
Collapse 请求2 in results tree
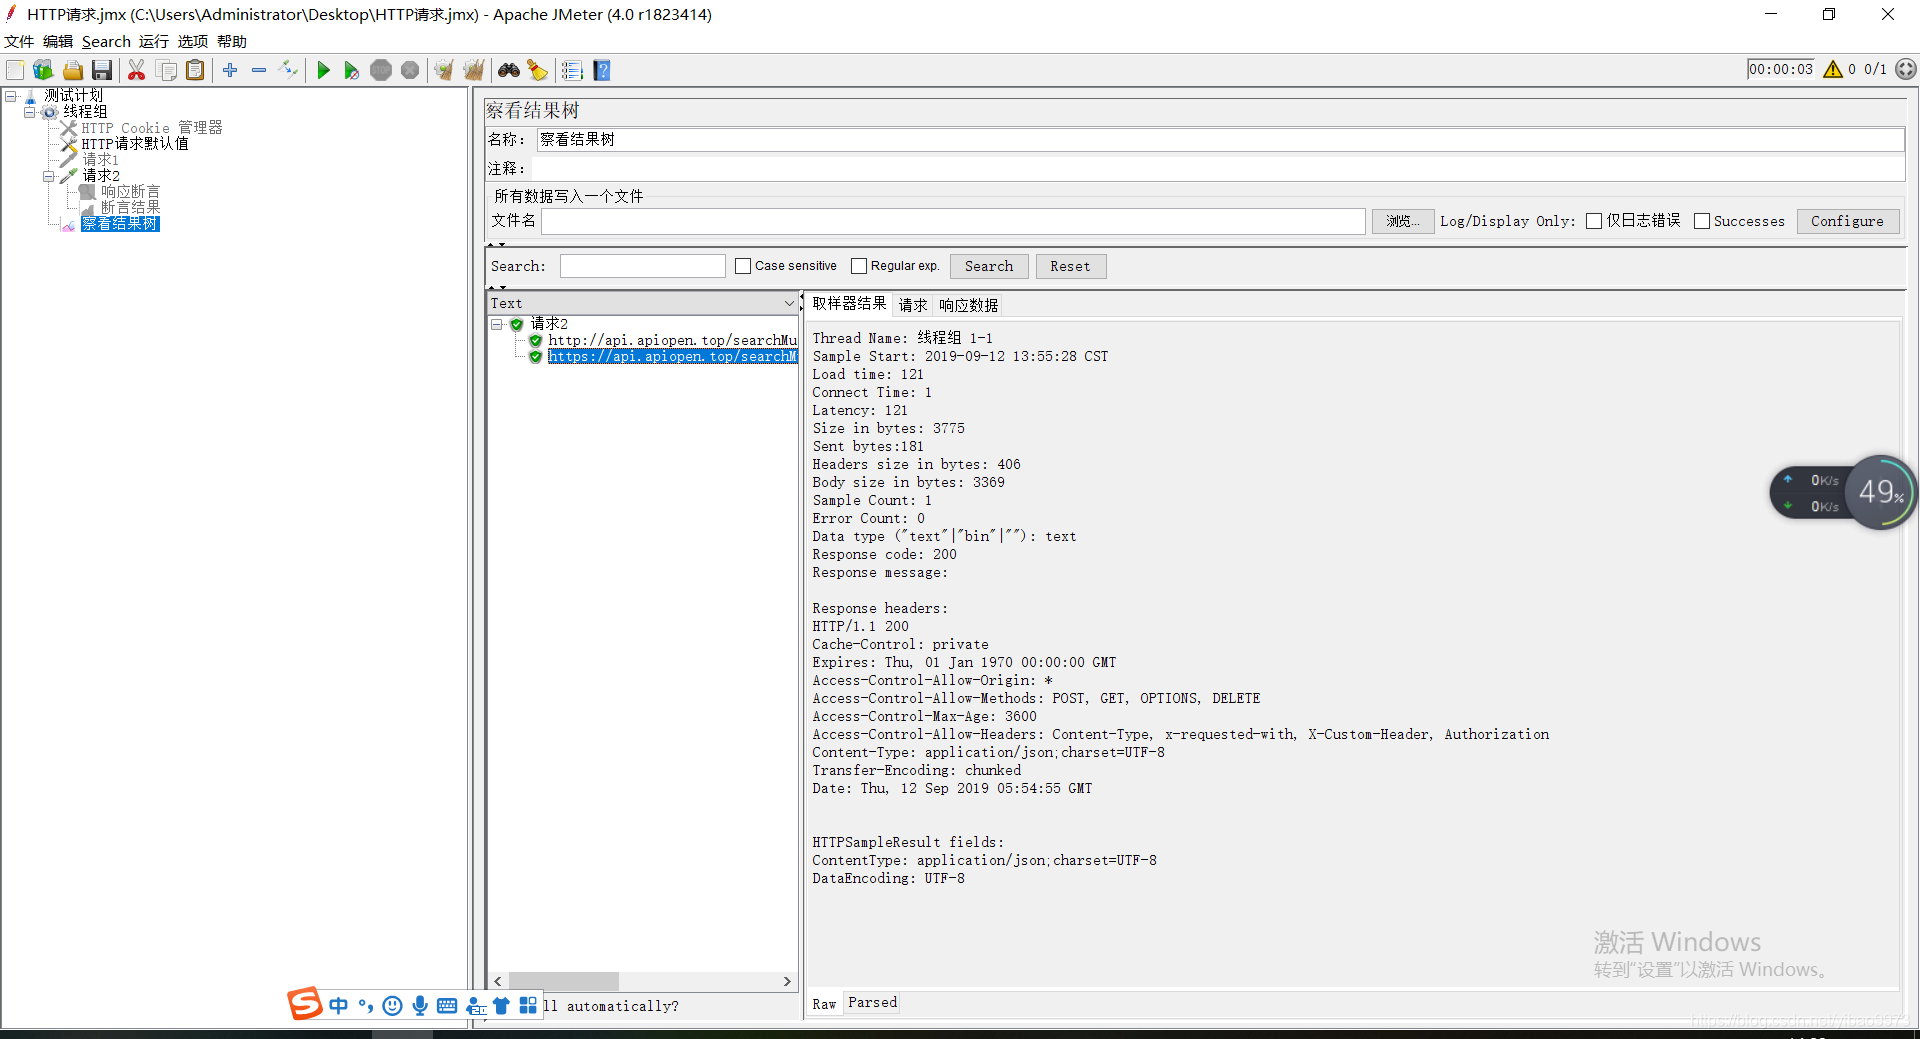(x=497, y=324)
